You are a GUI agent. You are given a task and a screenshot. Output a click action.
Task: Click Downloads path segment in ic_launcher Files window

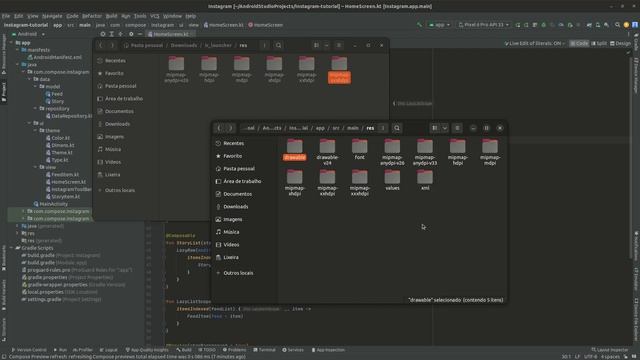184,45
